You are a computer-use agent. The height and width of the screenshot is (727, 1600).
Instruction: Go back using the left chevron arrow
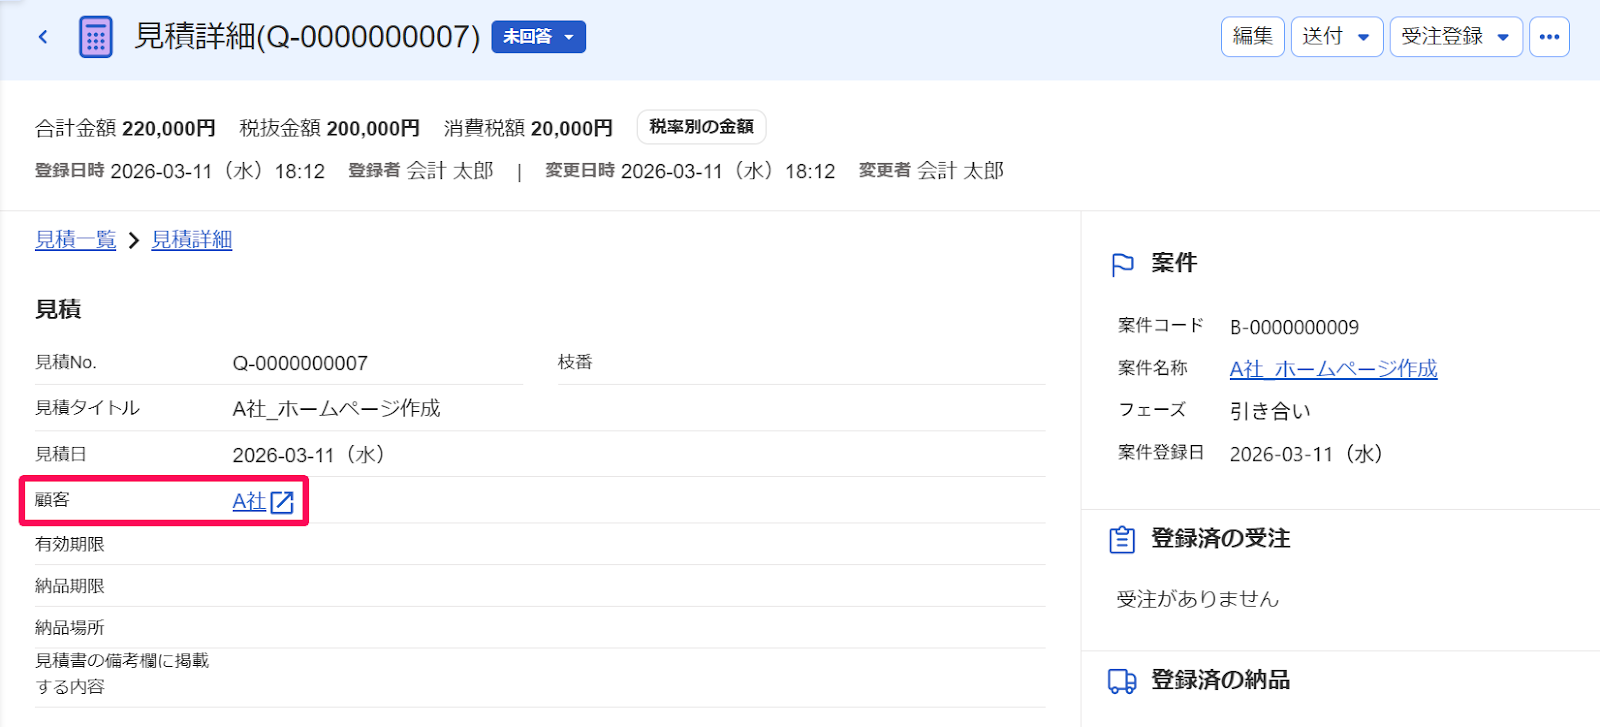tap(43, 37)
